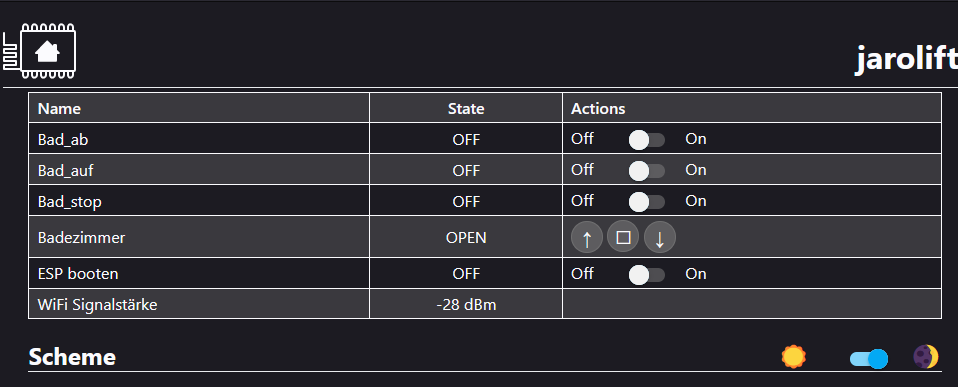Image resolution: width=958 pixels, height=387 pixels.
Task: Toggle the ESP booten switch
Action: [647, 275]
